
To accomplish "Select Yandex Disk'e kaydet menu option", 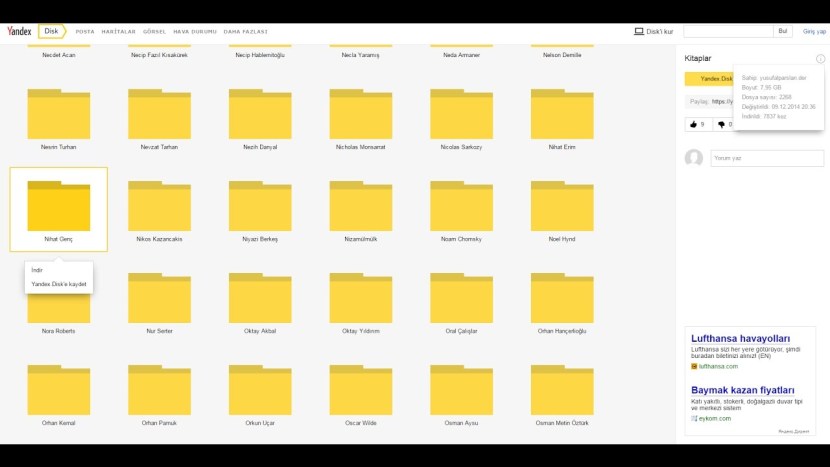I will pos(59,284).
